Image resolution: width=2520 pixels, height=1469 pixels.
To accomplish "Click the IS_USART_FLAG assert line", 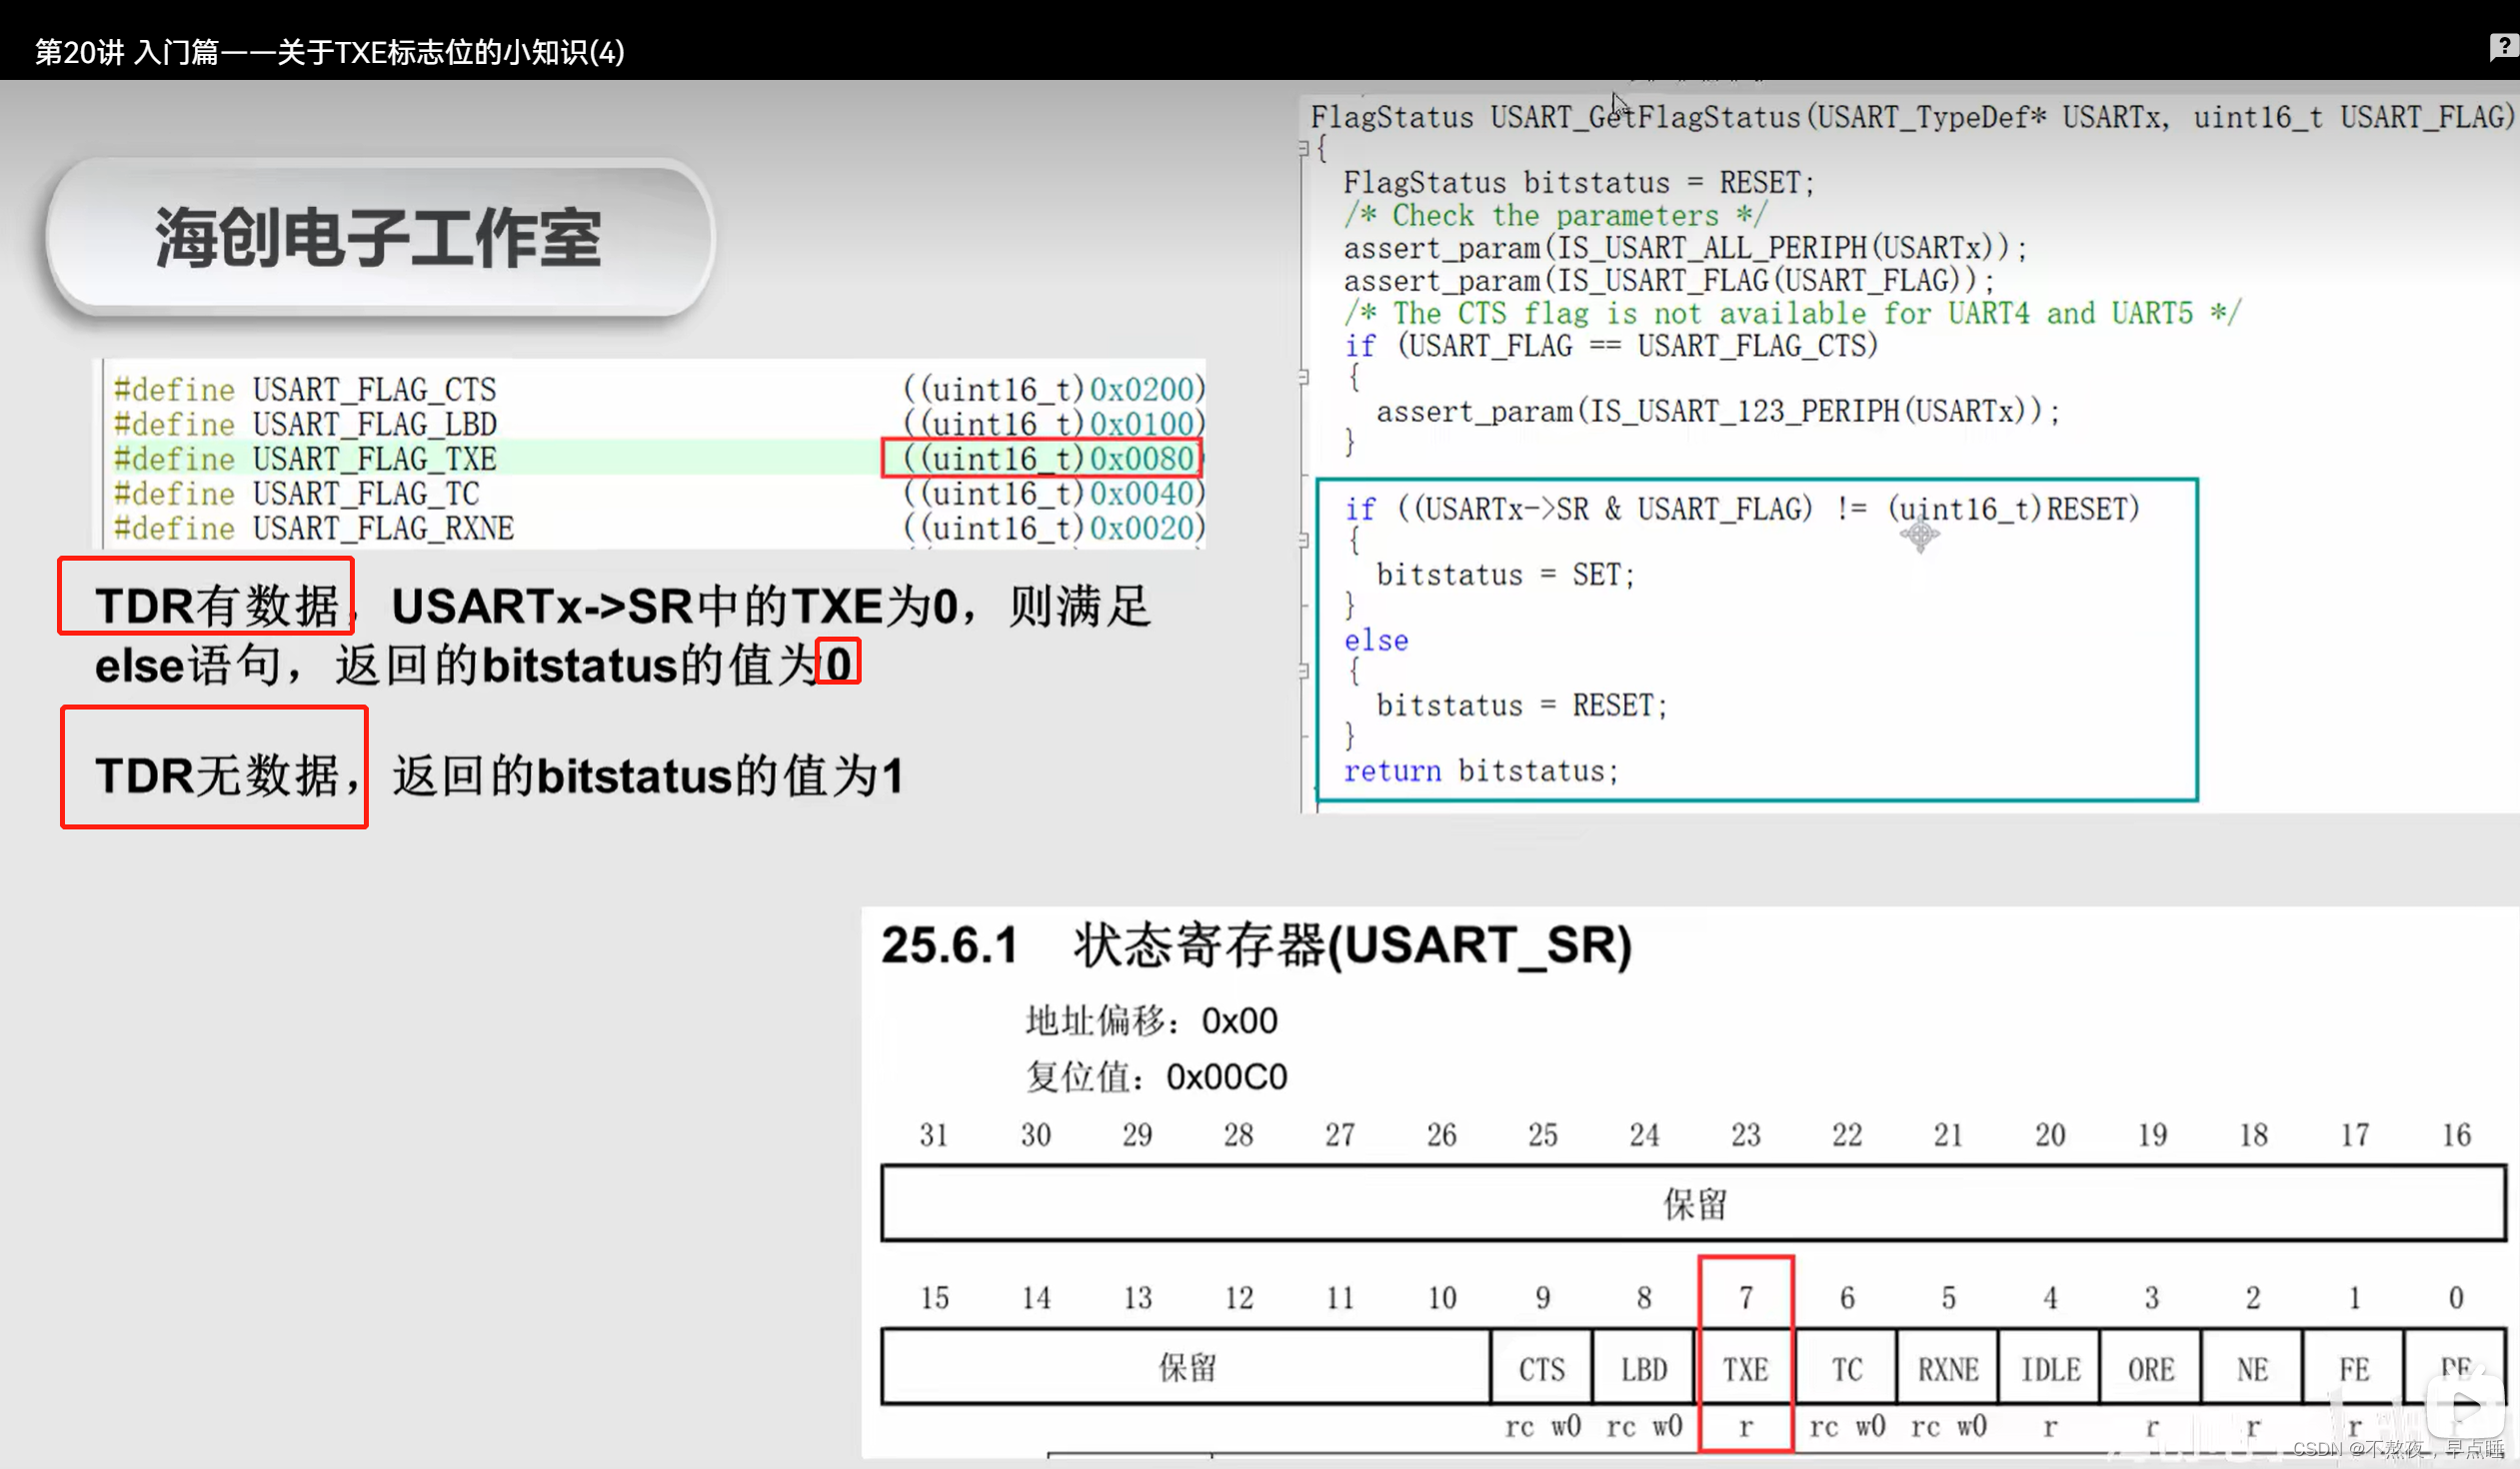I will coord(1668,281).
